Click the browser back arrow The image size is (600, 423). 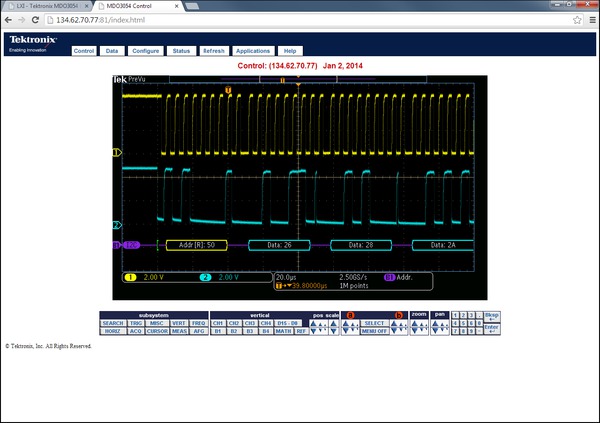(x=8, y=20)
